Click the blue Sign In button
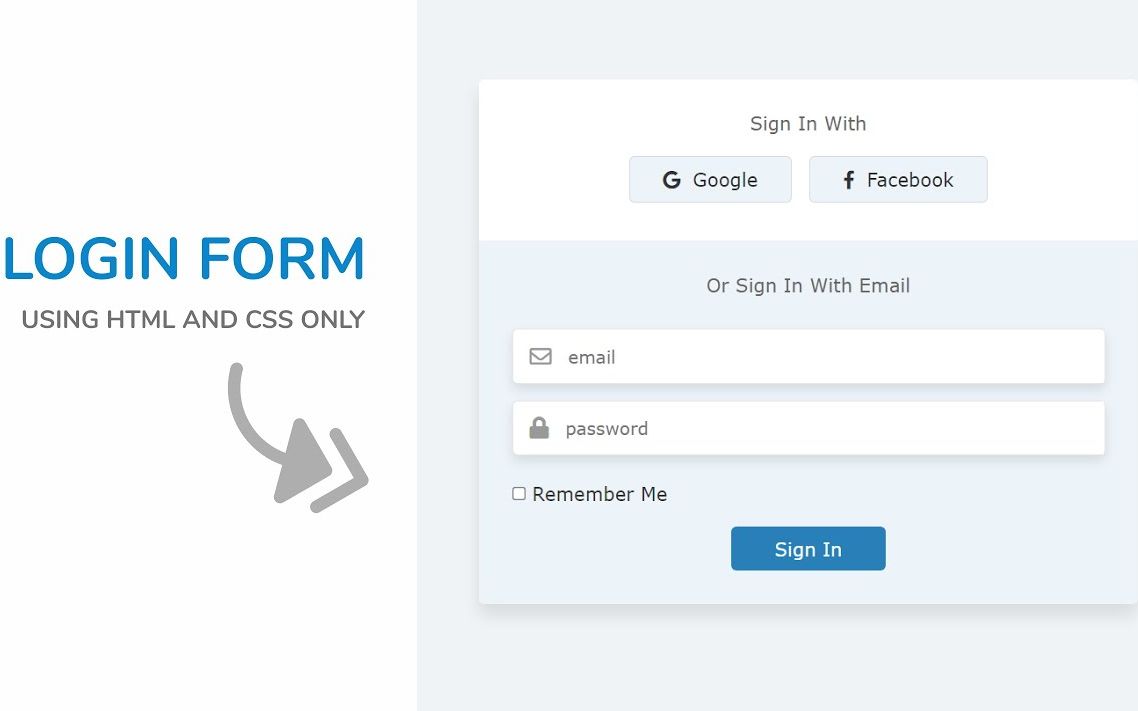 808,548
